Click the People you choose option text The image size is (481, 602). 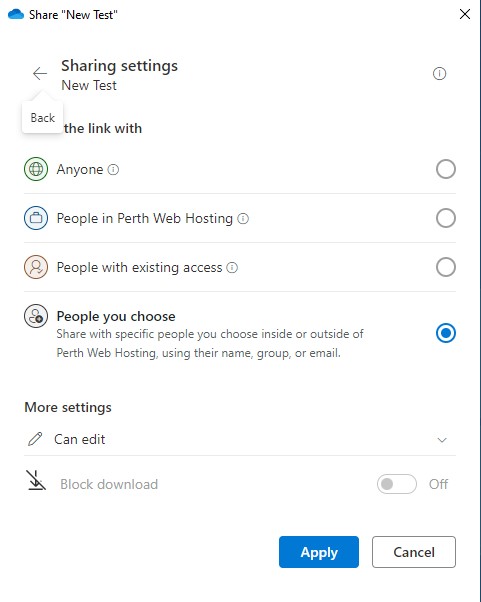coord(116,316)
